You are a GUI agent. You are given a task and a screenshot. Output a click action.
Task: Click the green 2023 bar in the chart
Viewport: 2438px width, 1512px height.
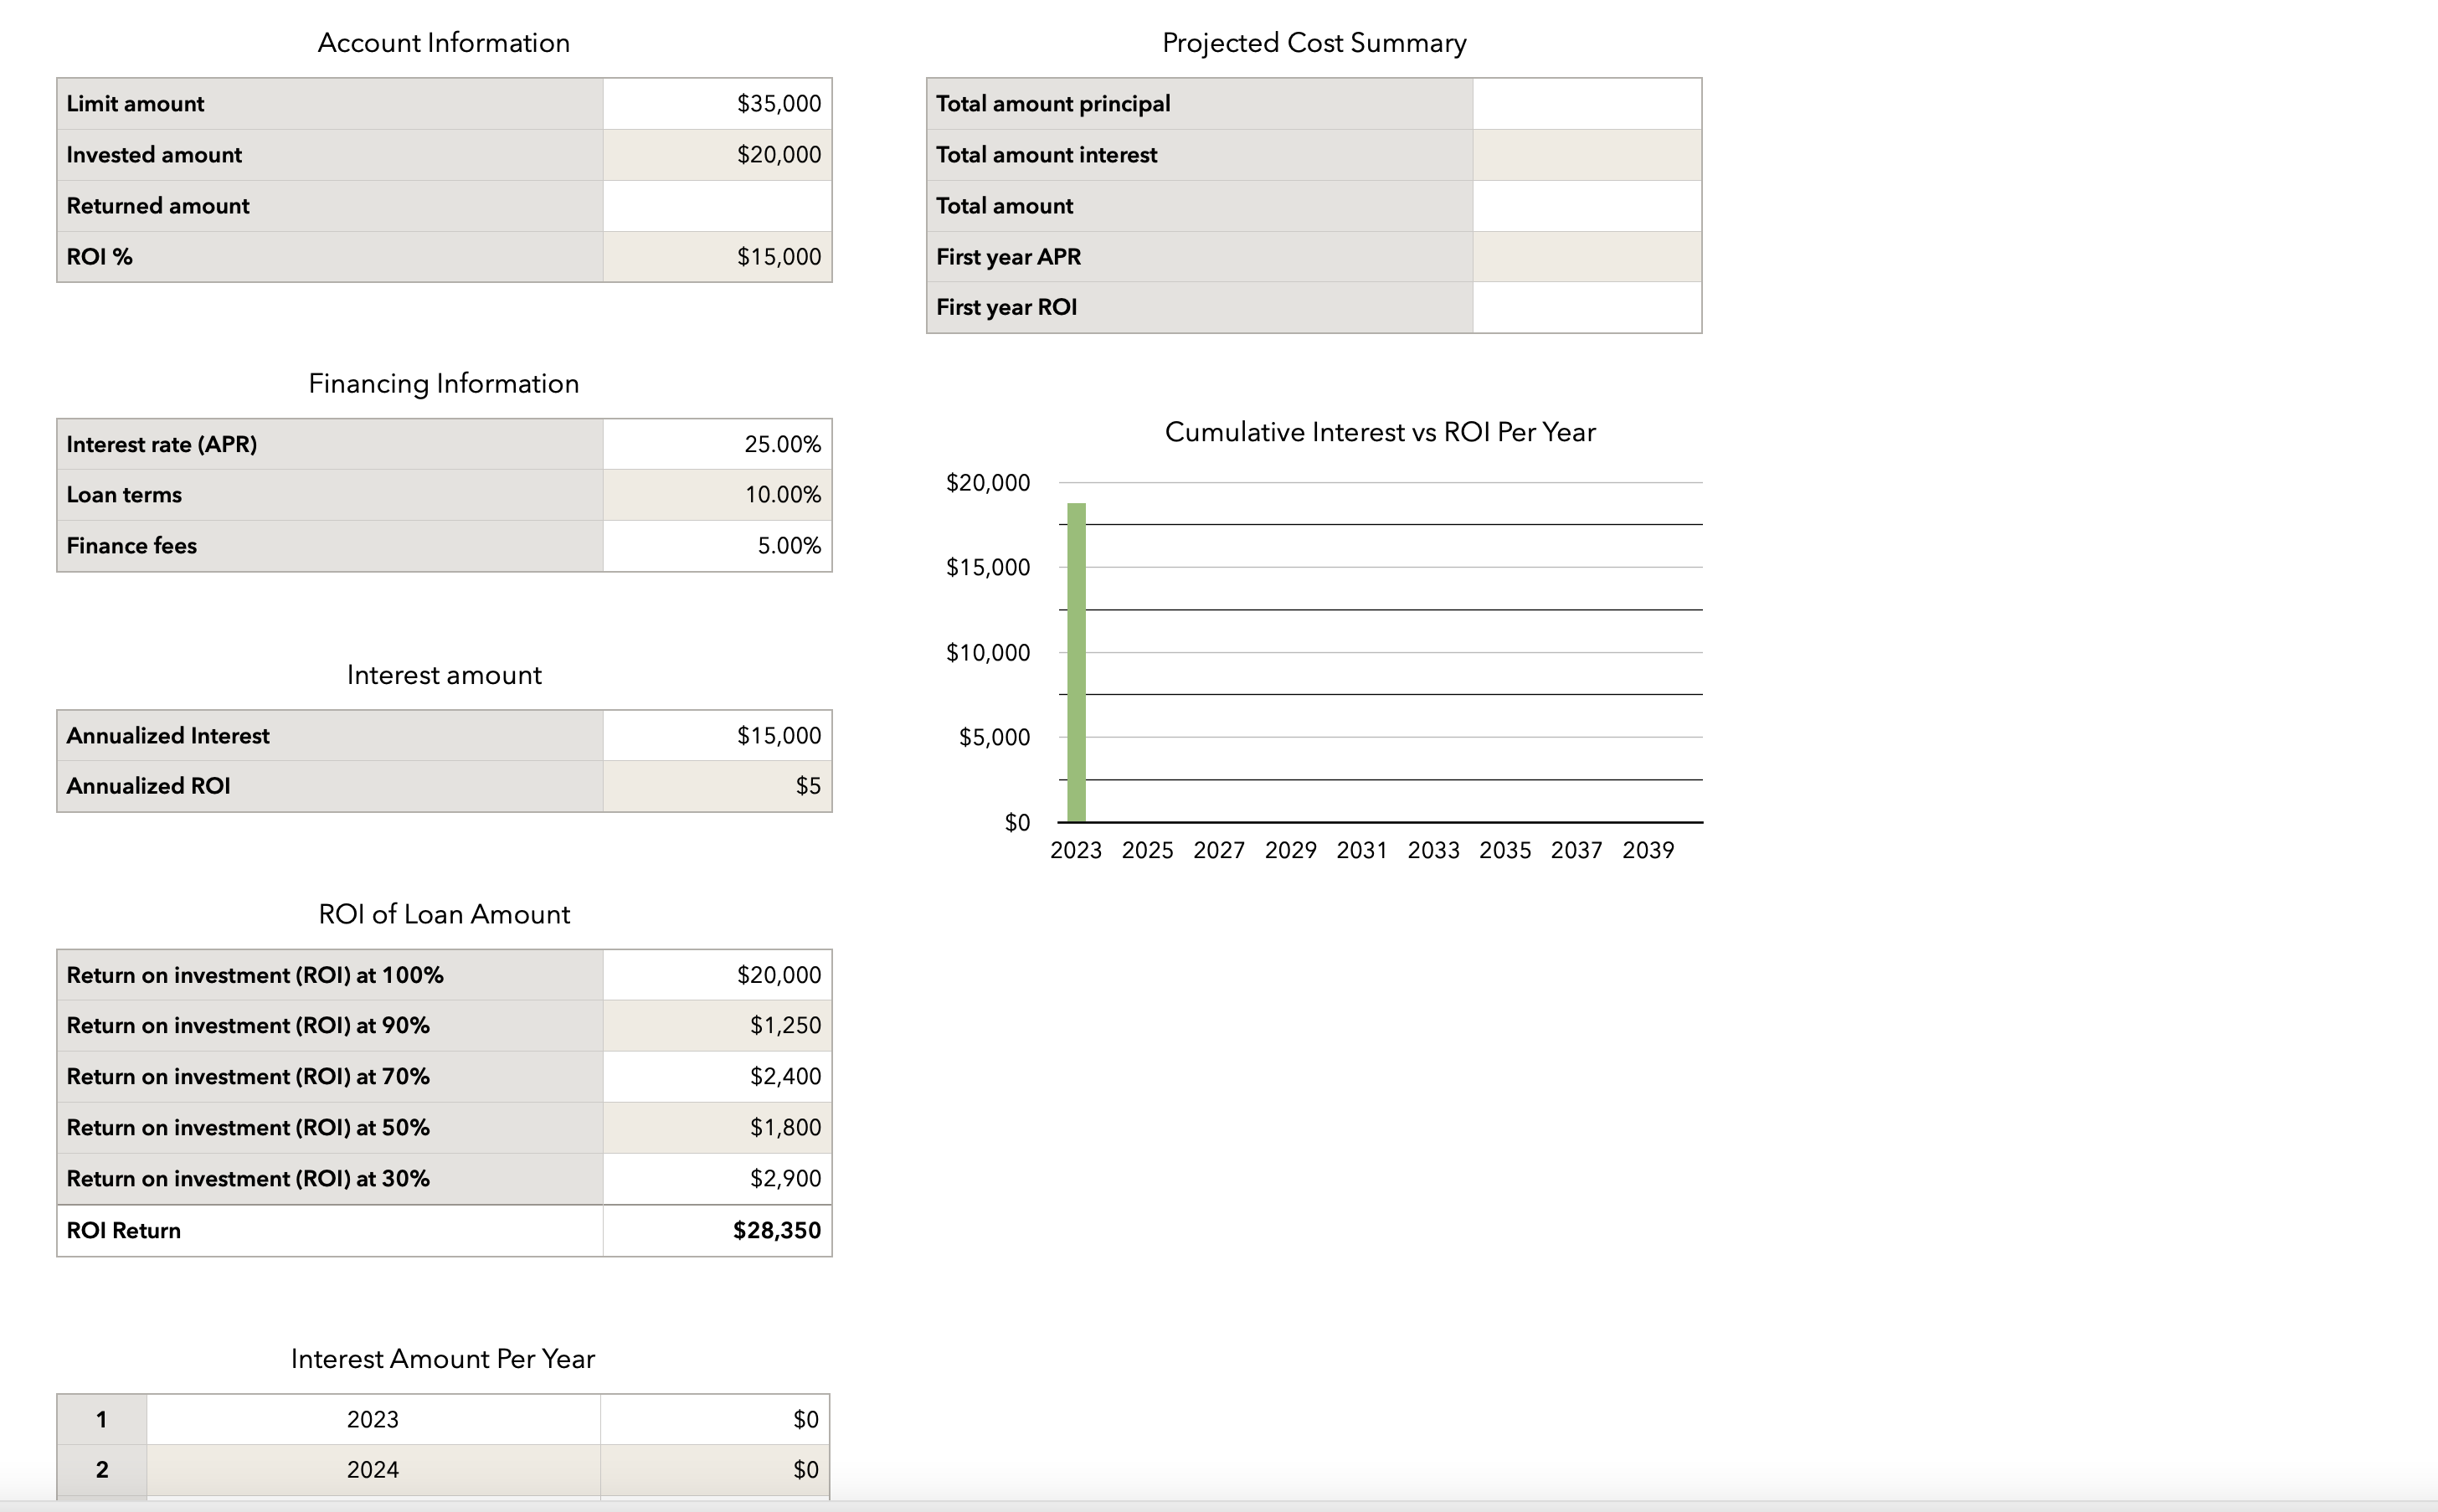click(1077, 660)
